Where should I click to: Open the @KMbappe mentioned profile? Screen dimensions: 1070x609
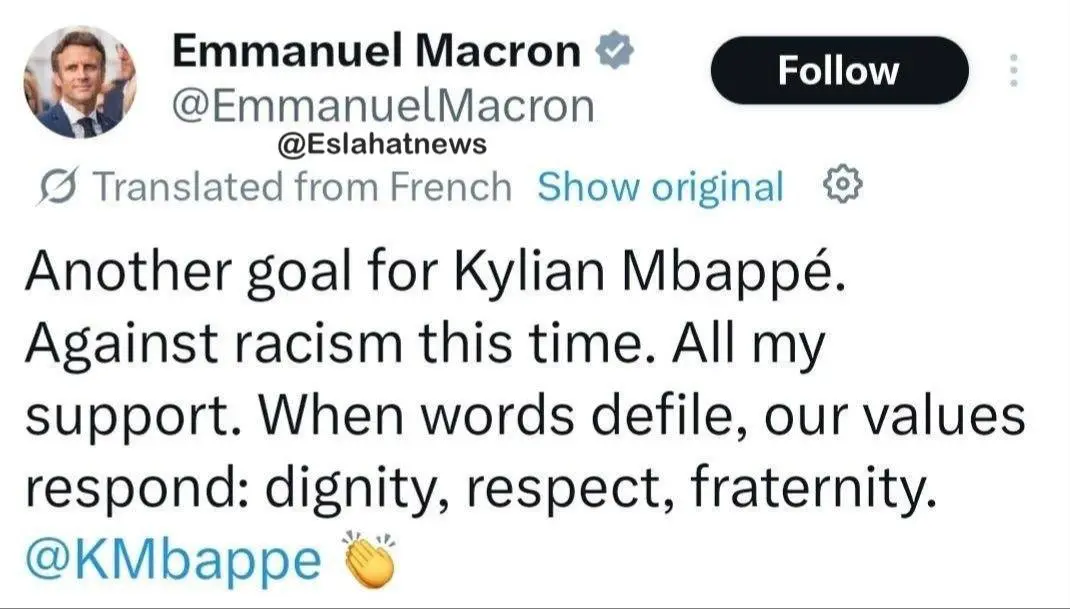click(173, 561)
